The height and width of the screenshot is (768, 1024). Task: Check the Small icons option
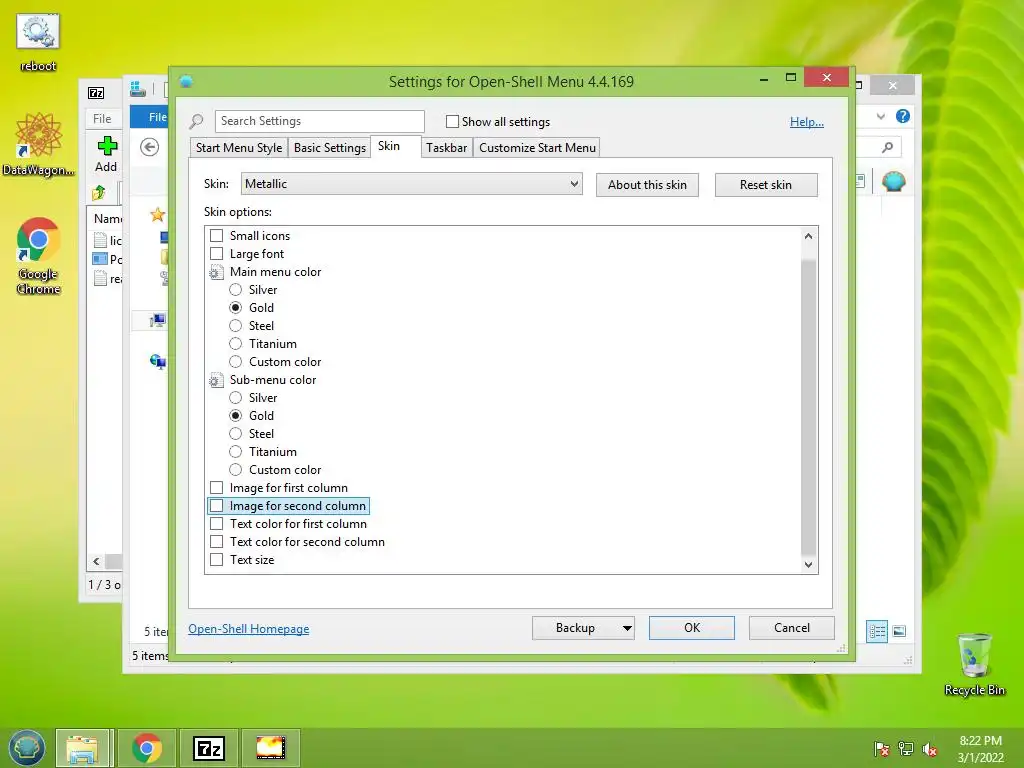coord(217,236)
